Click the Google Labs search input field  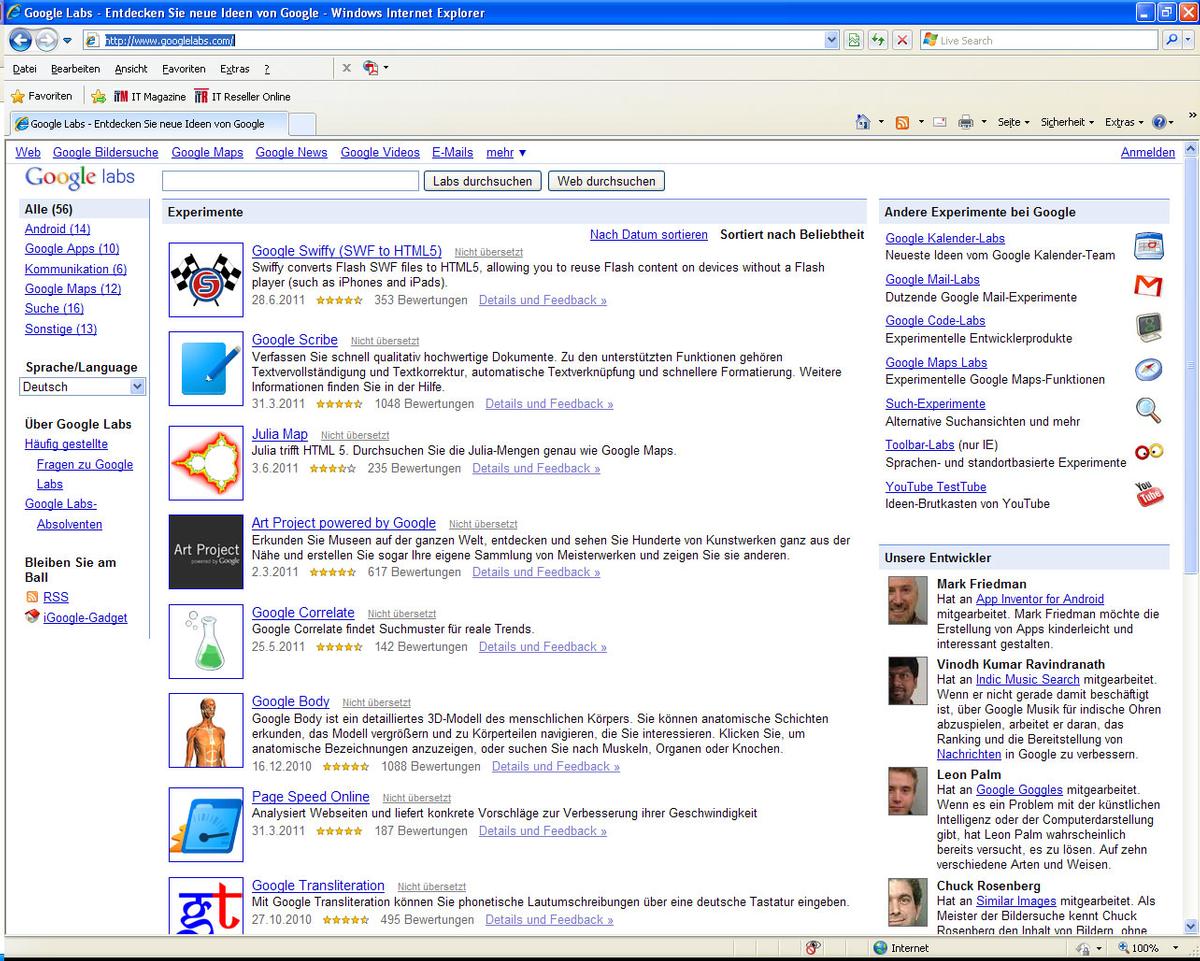click(x=290, y=181)
